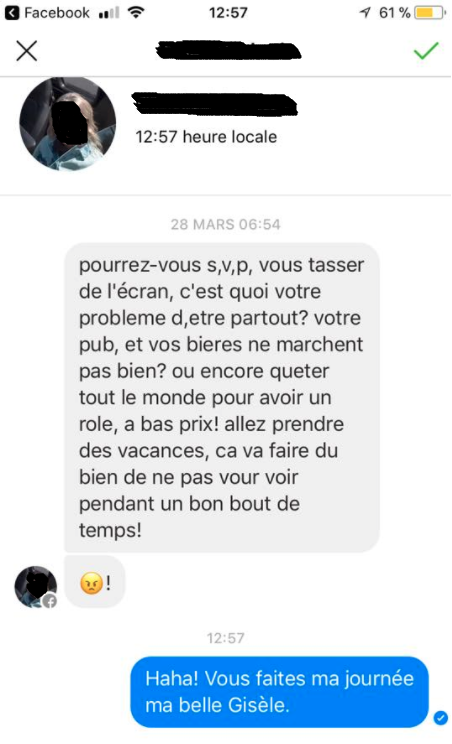Tap the cellular signal bars
This screenshot has height=744, width=452.
pyautogui.click(x=109, y=13)
